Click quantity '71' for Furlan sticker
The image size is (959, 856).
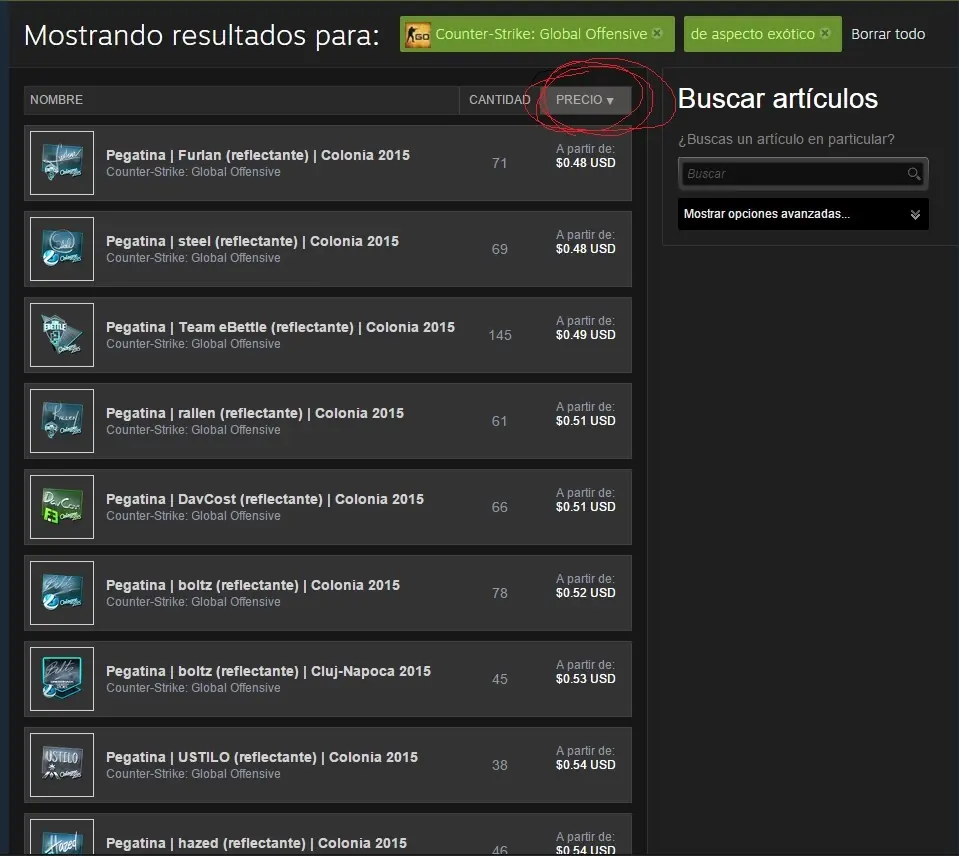point(500,163)
